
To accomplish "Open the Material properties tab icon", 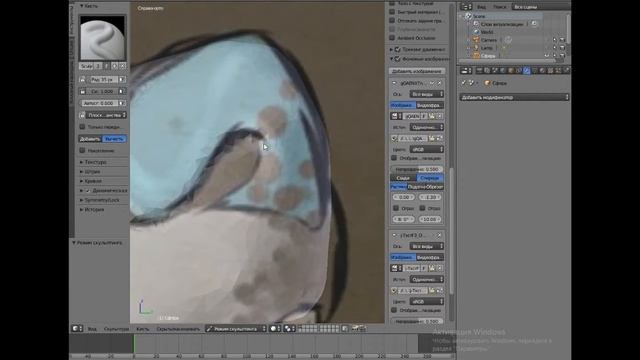I will (x=542, y=71).
